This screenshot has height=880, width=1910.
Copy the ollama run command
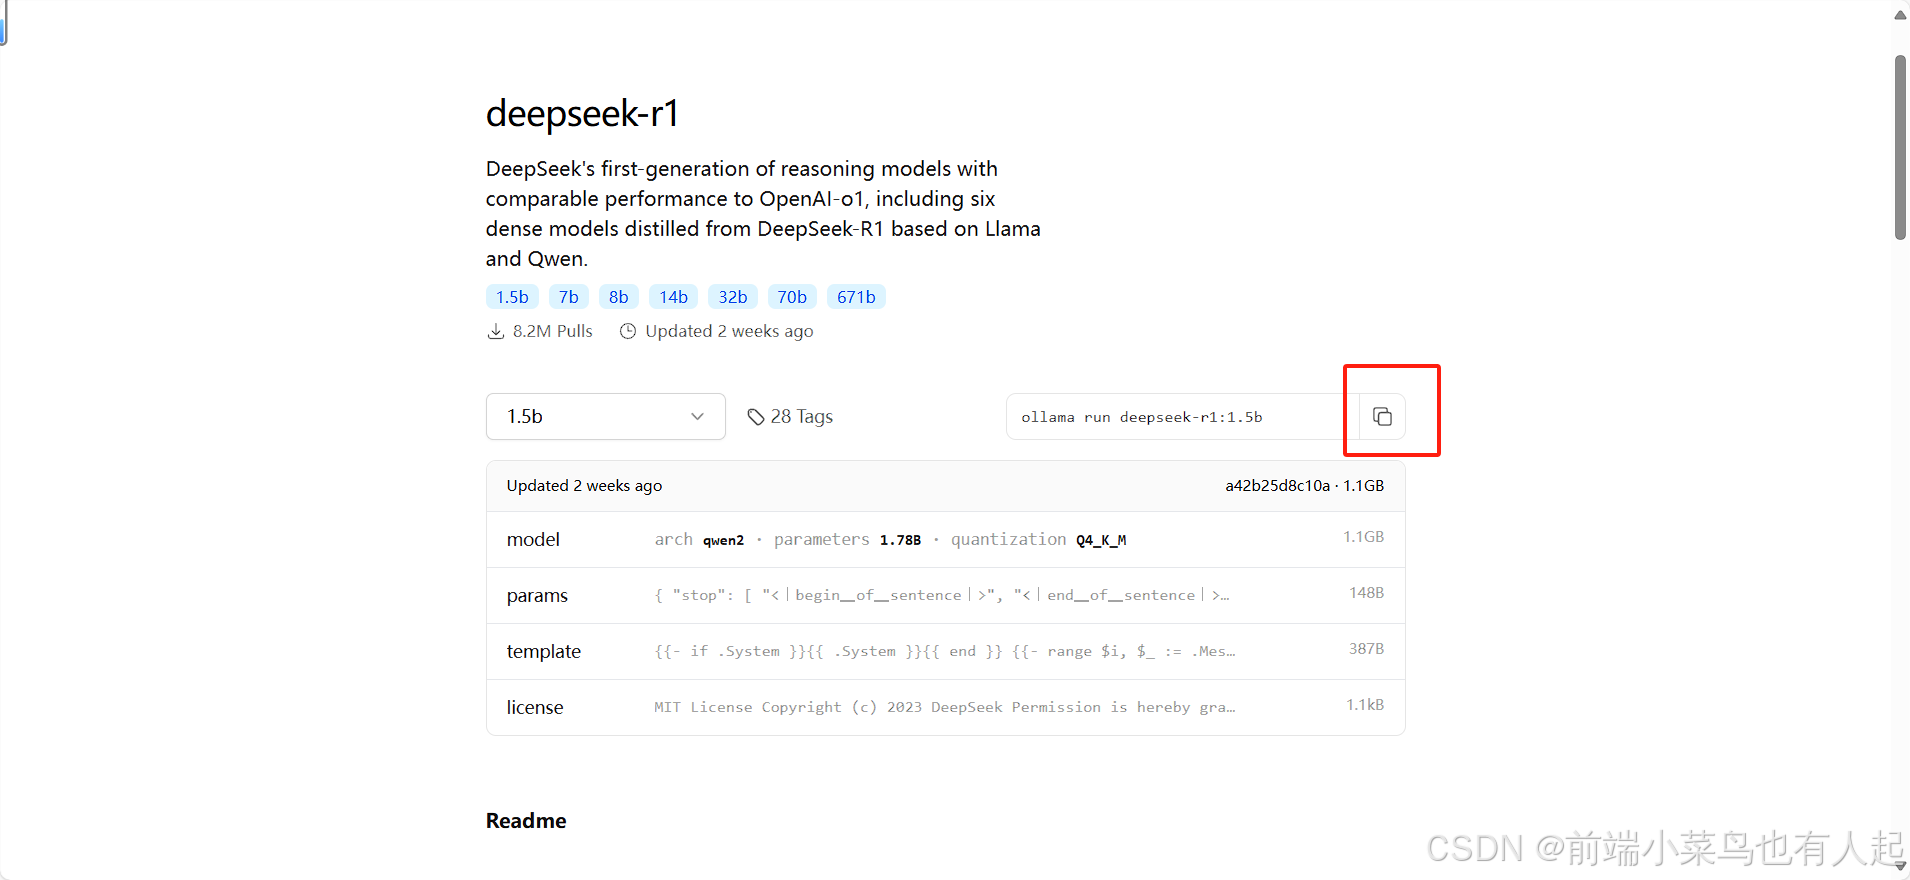1382,416
